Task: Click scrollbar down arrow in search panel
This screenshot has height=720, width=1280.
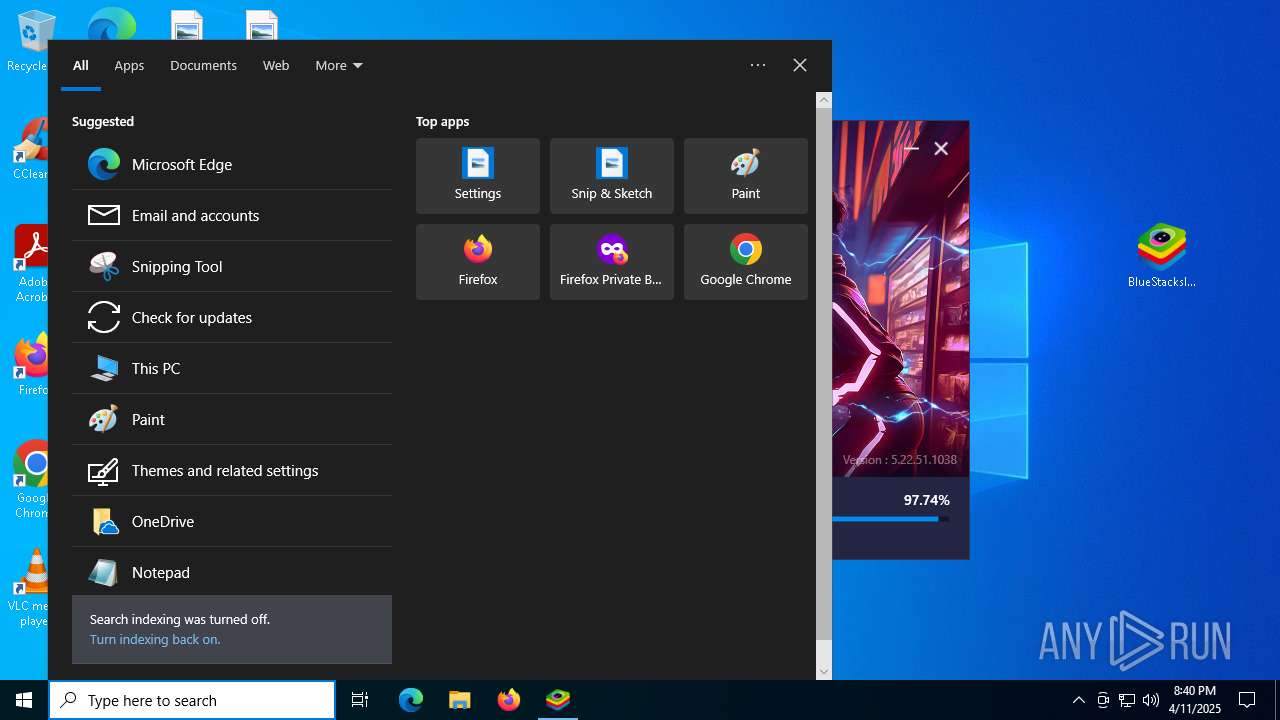Action: pyautogui.click(x=824, y=672)
